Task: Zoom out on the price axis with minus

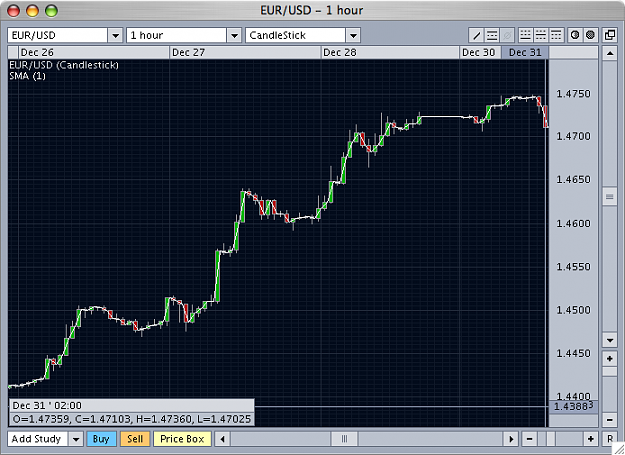Action: coord(609,420)
